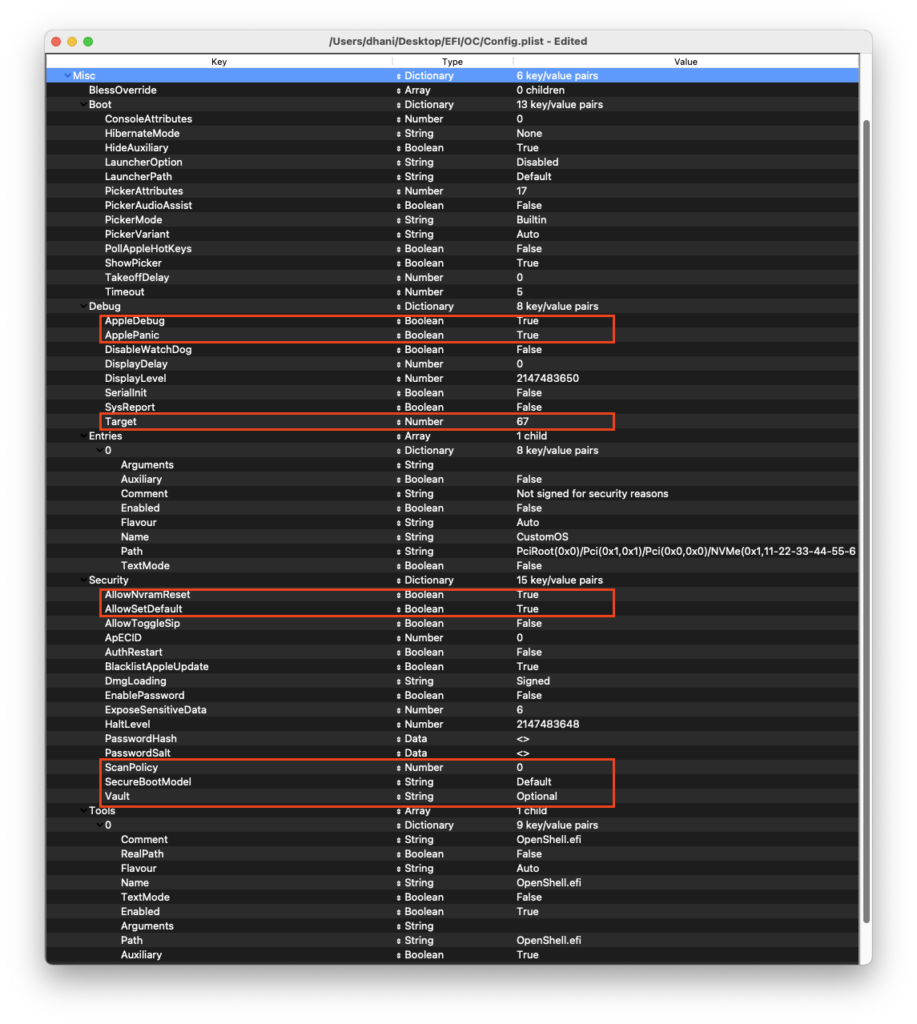The width and height of the screenshot is (917, 1024).
Task: Click the vertical scrollbar thumb
Action: tap(866, 520)
